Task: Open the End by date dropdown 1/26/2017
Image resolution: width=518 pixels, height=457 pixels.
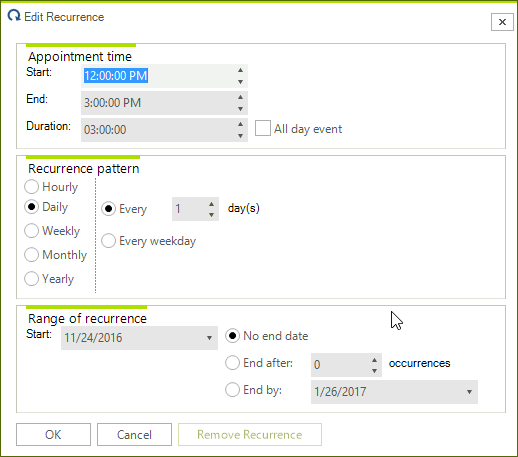Action: (x=469, y=392)
